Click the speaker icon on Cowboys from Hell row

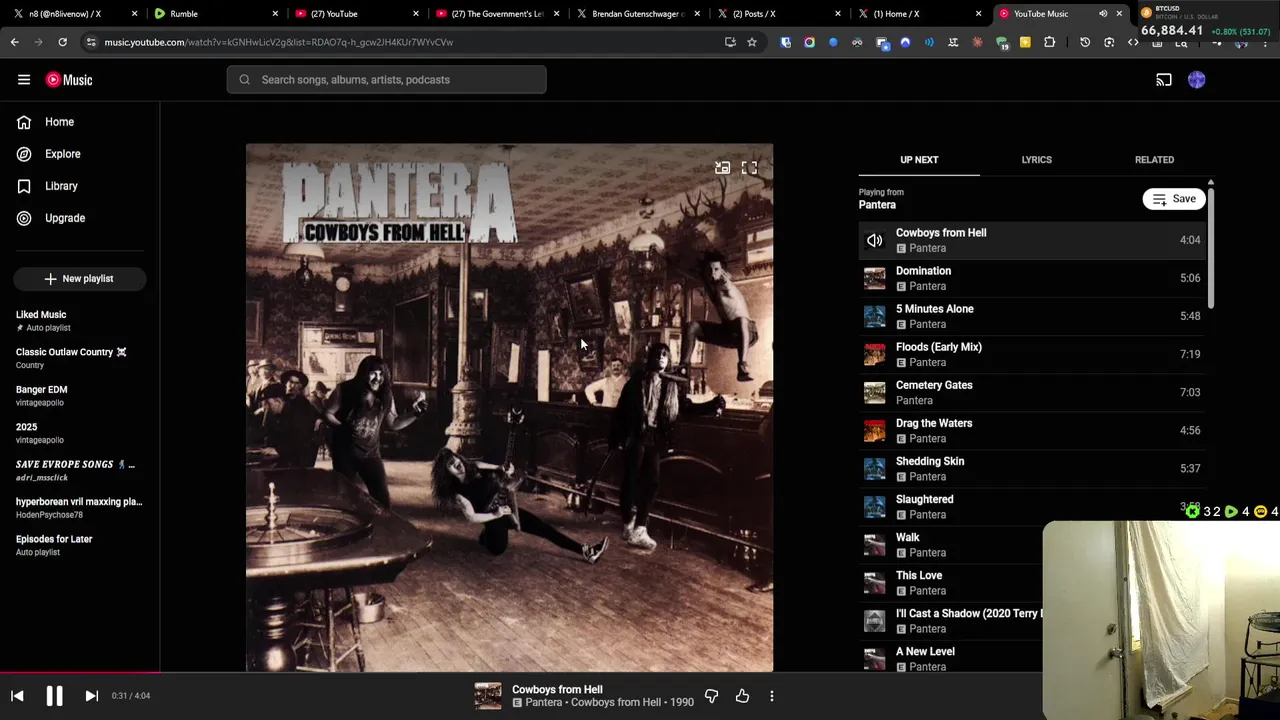(875, 240)
